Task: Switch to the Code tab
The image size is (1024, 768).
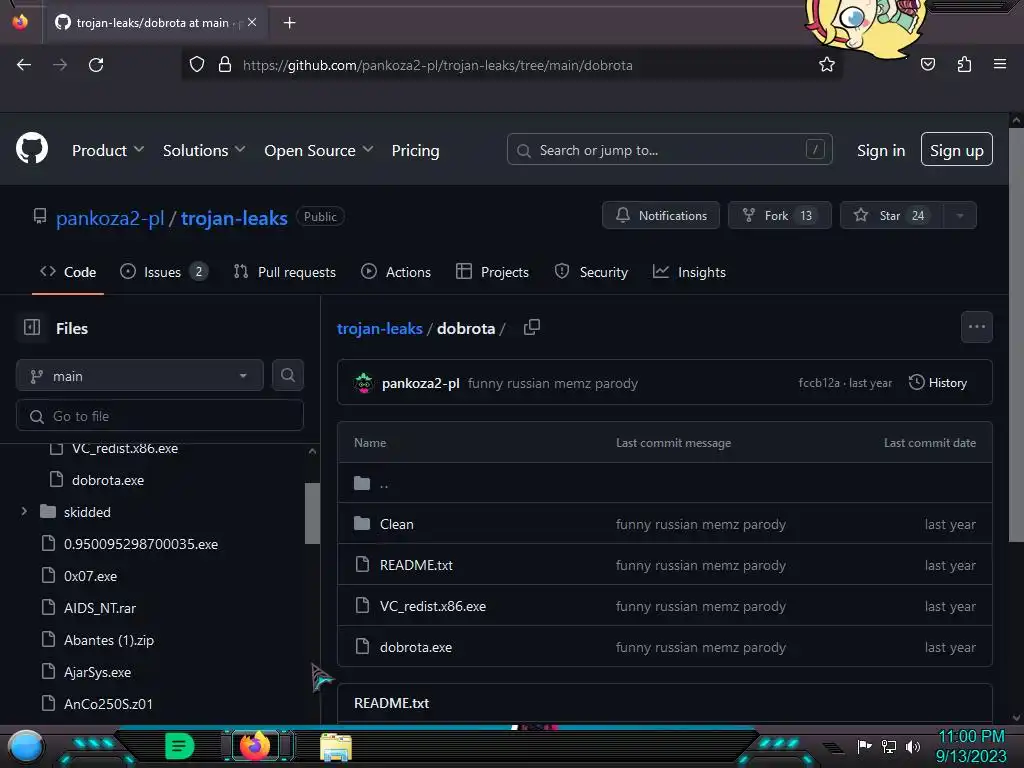Action: coord(68,272)
